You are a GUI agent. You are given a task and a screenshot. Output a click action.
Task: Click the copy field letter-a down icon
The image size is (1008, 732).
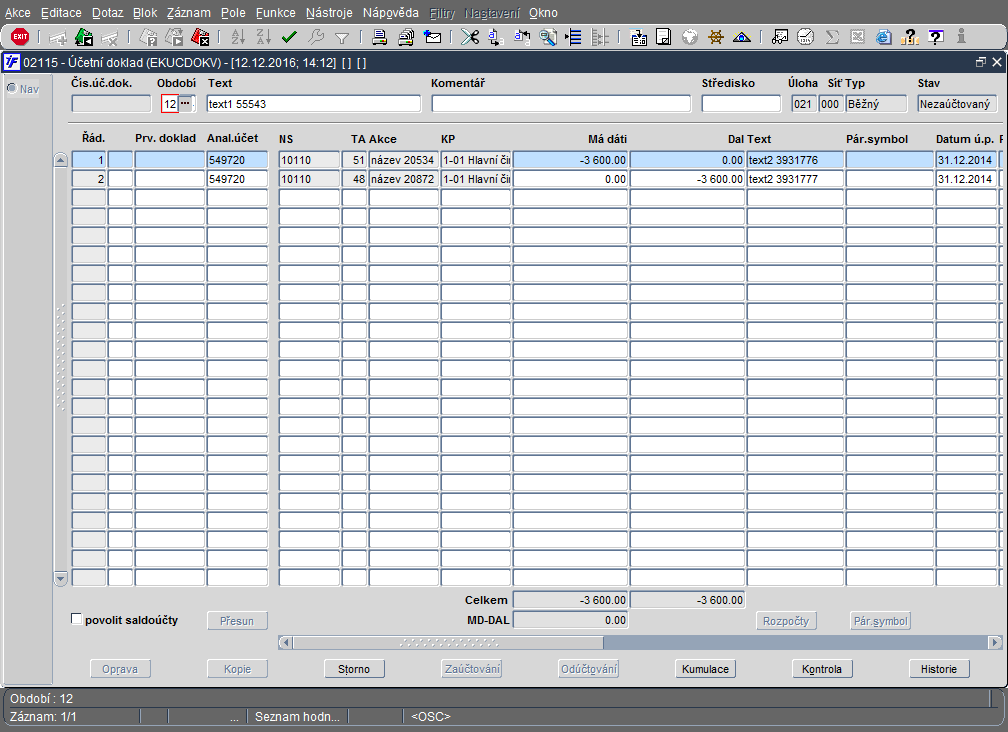tap(495, 37)
